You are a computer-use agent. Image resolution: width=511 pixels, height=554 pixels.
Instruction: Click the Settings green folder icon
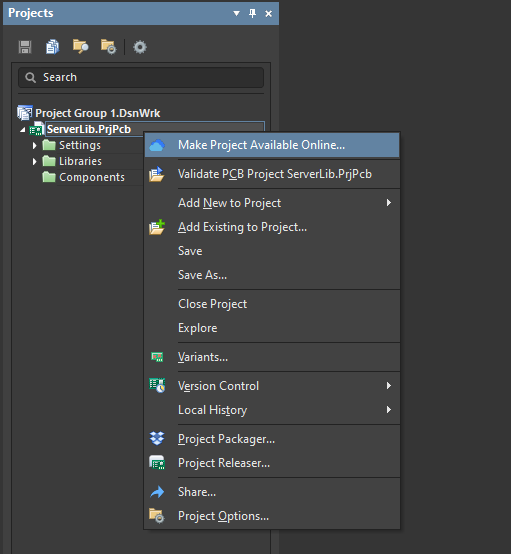[49, 145]
